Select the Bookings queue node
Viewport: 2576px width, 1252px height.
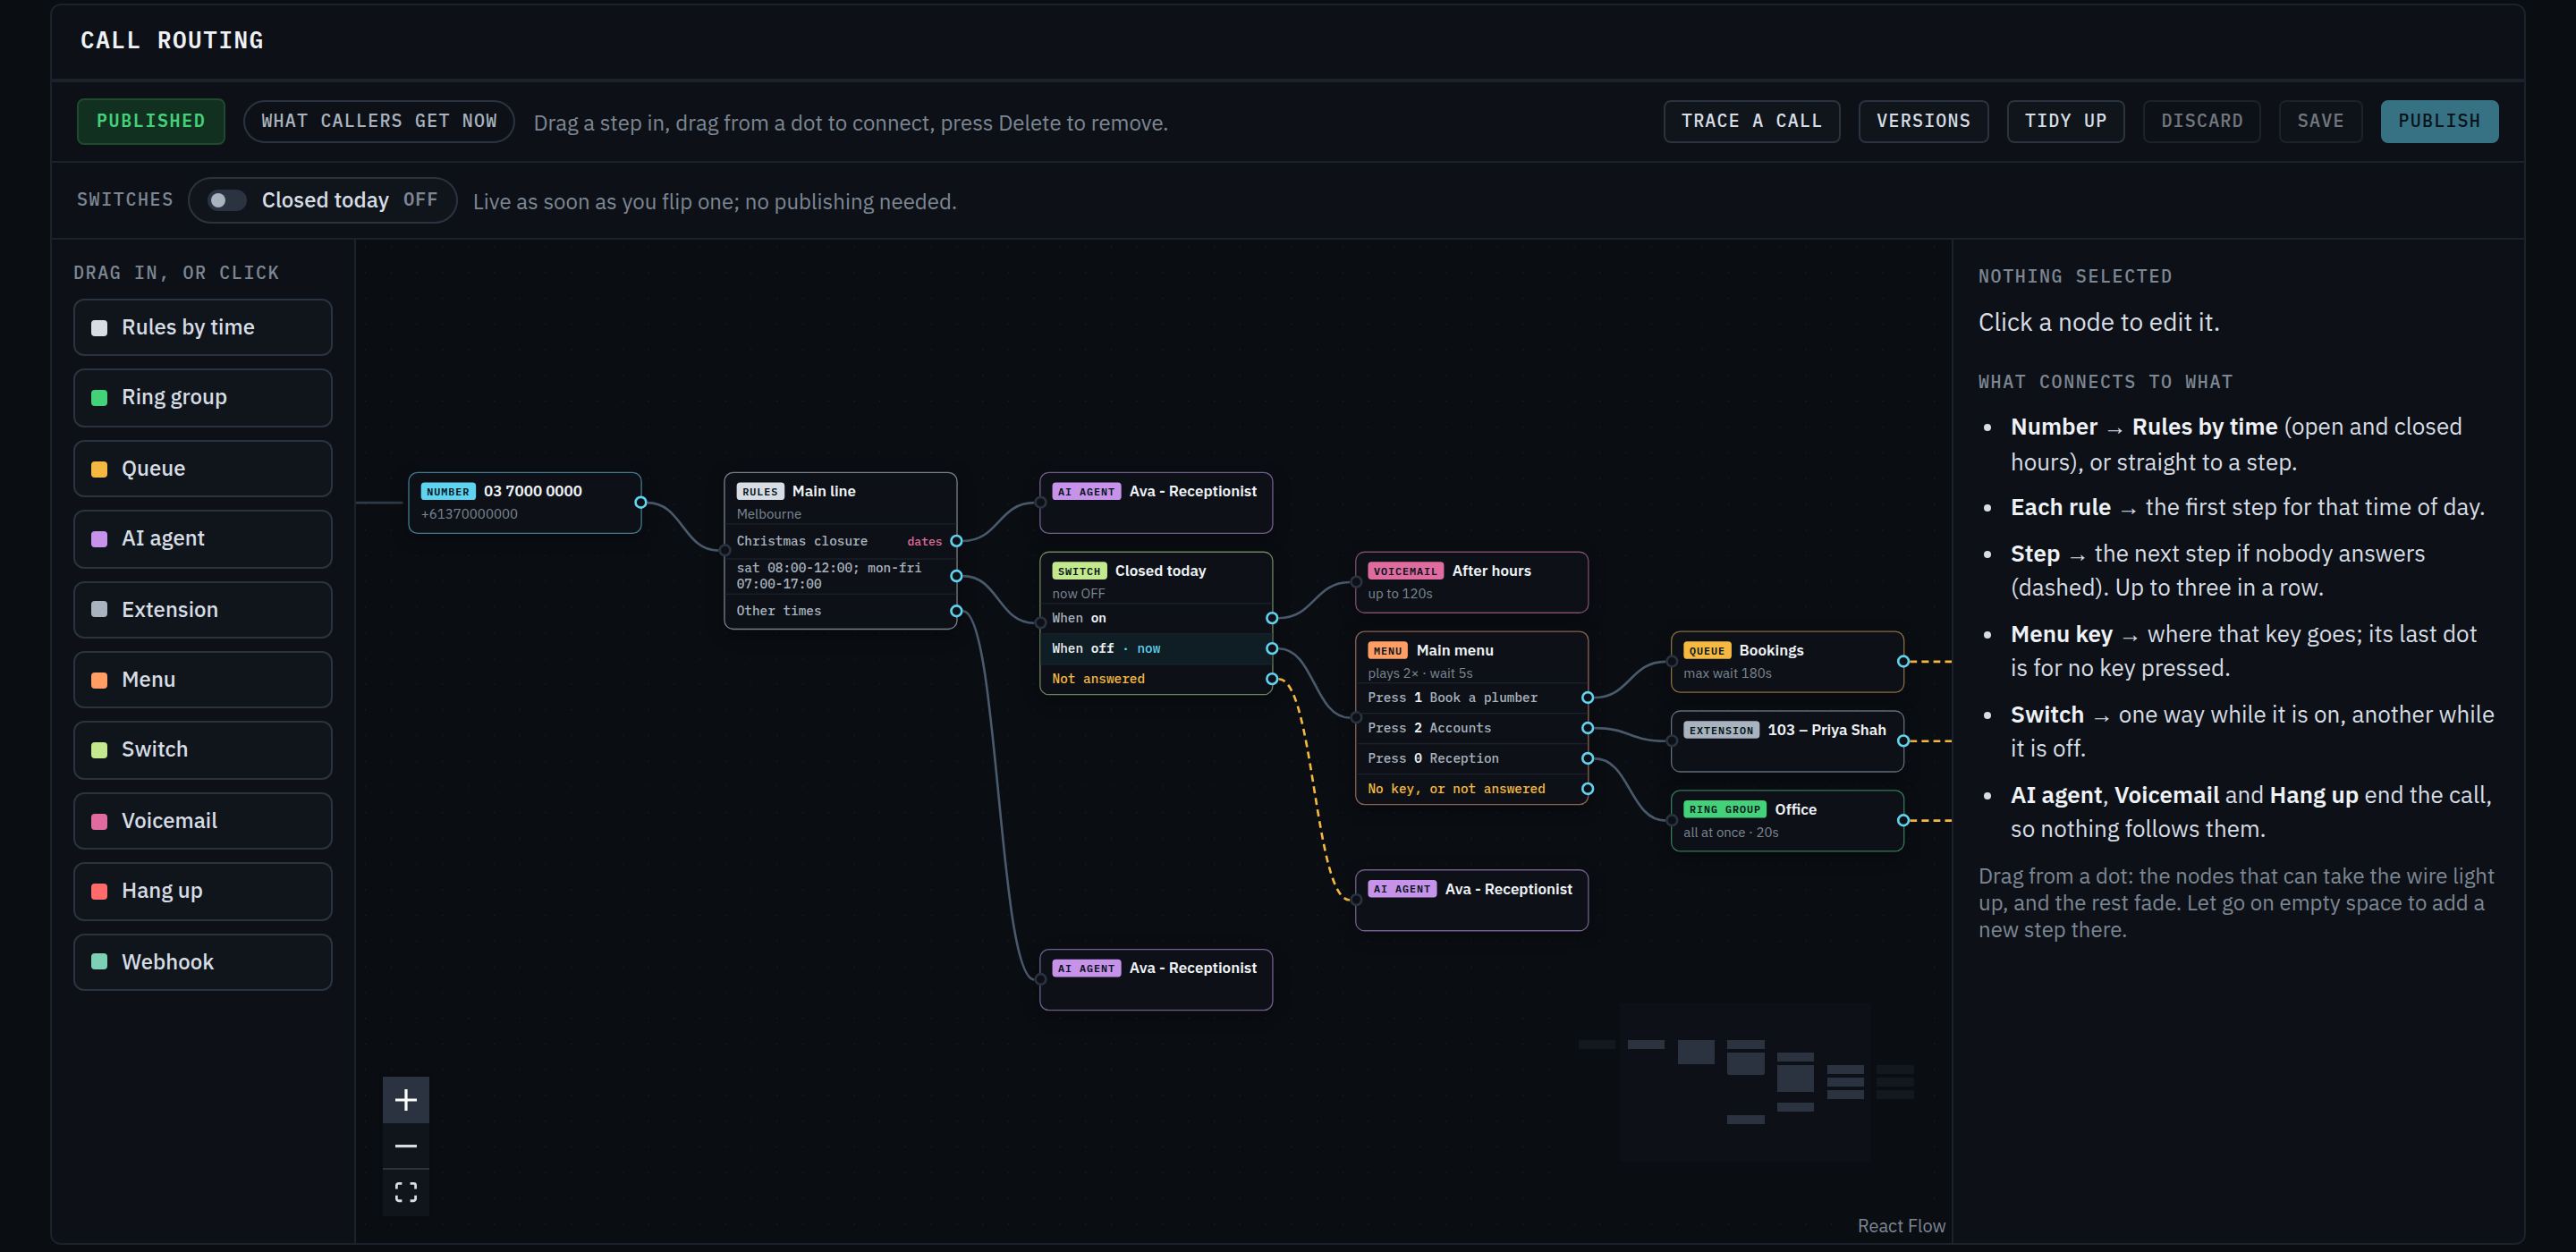coord(1786,661)
